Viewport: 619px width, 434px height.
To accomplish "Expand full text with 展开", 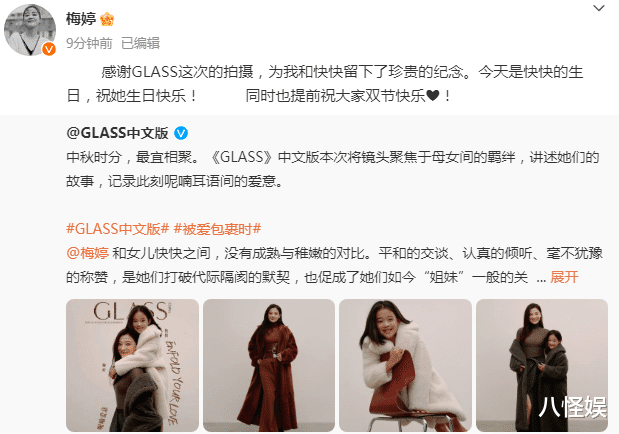I will pyautogui.click(x=564, y=277).
